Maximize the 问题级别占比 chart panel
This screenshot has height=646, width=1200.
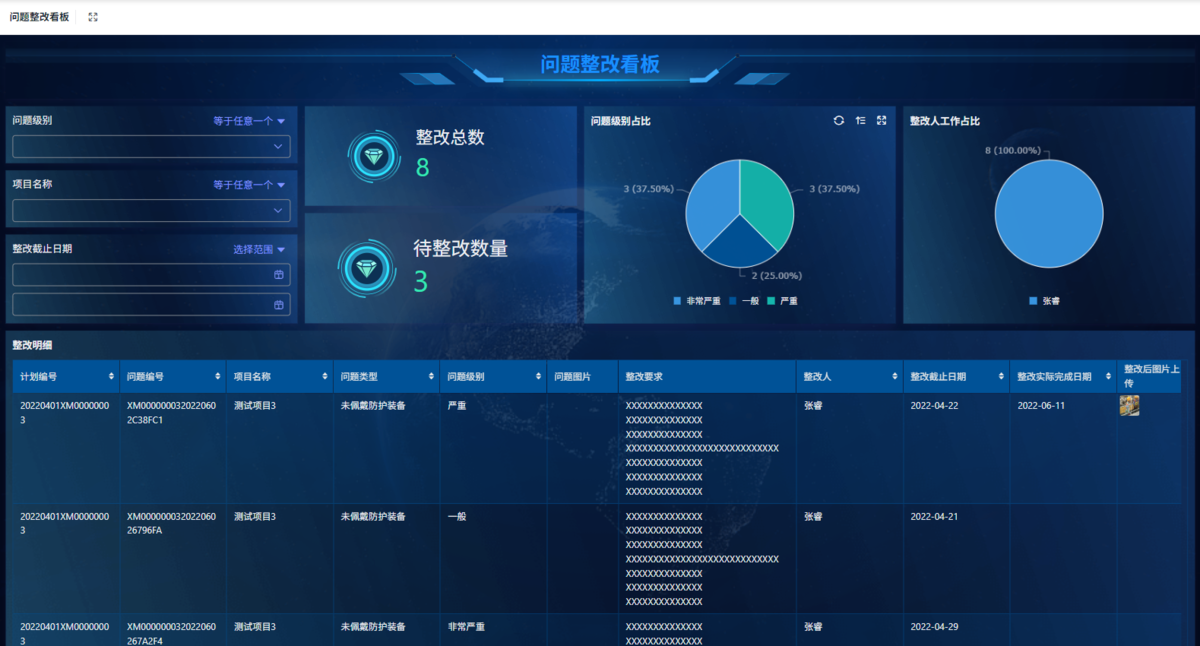tap(881, 121)
